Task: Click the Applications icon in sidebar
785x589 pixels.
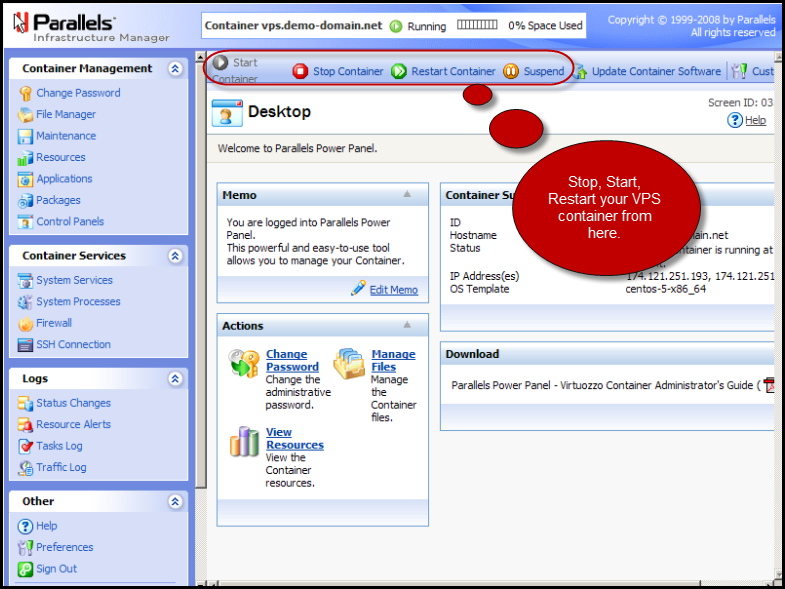Action: (x=25, y=179)
